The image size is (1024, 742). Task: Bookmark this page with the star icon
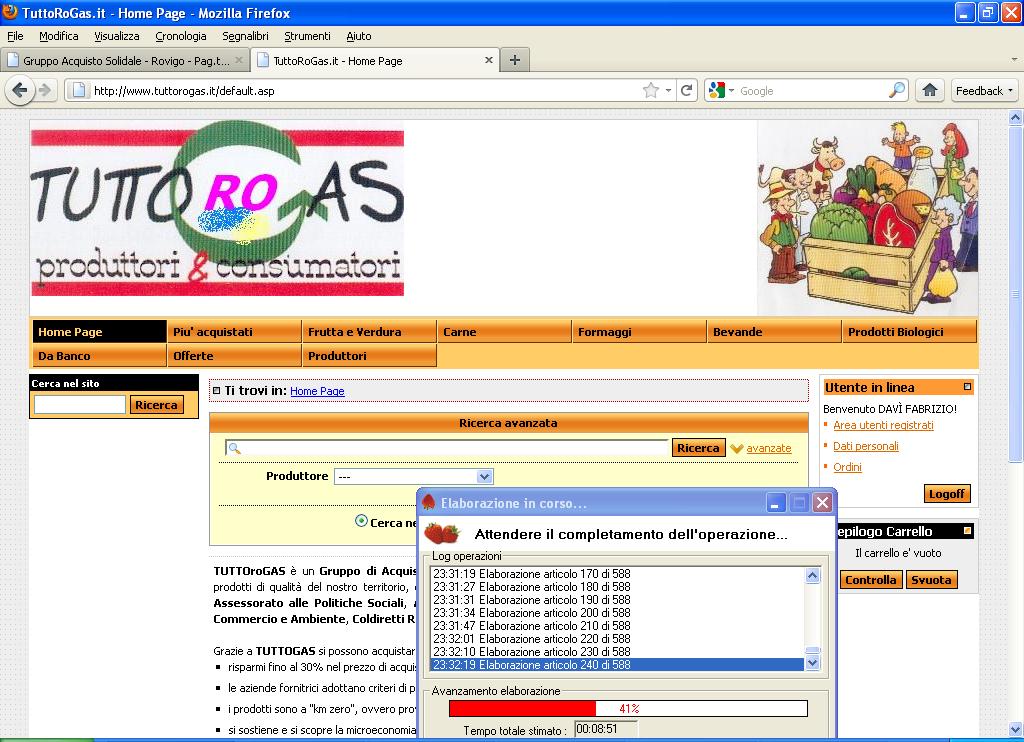650,90
